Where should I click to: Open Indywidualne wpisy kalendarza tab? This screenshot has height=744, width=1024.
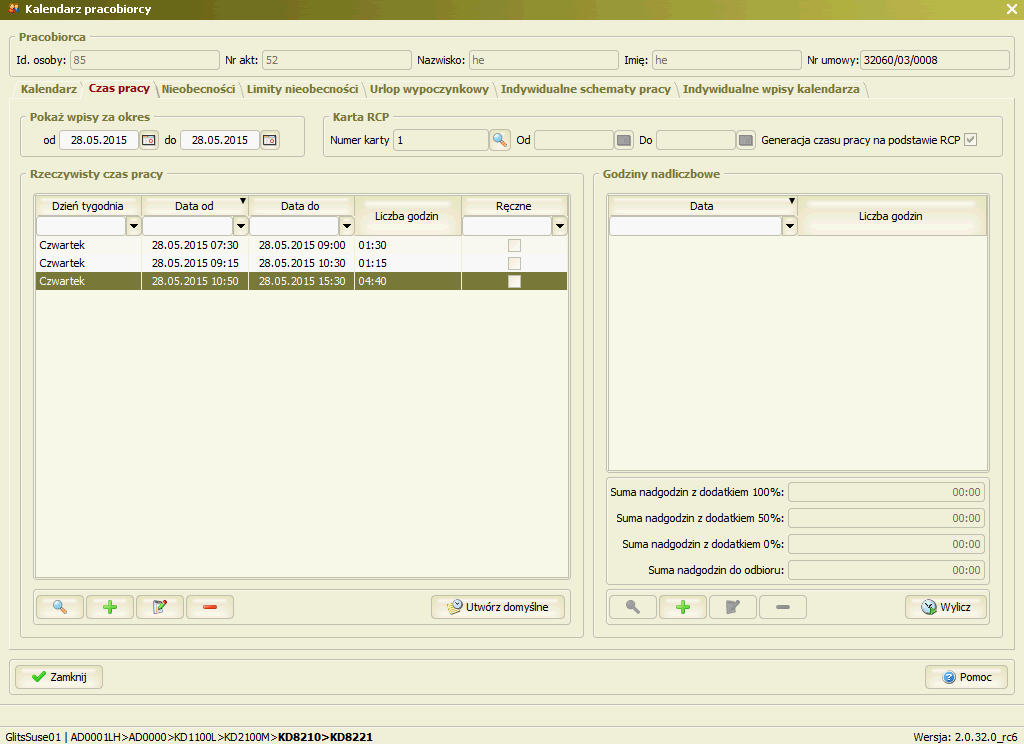point(771,89)
